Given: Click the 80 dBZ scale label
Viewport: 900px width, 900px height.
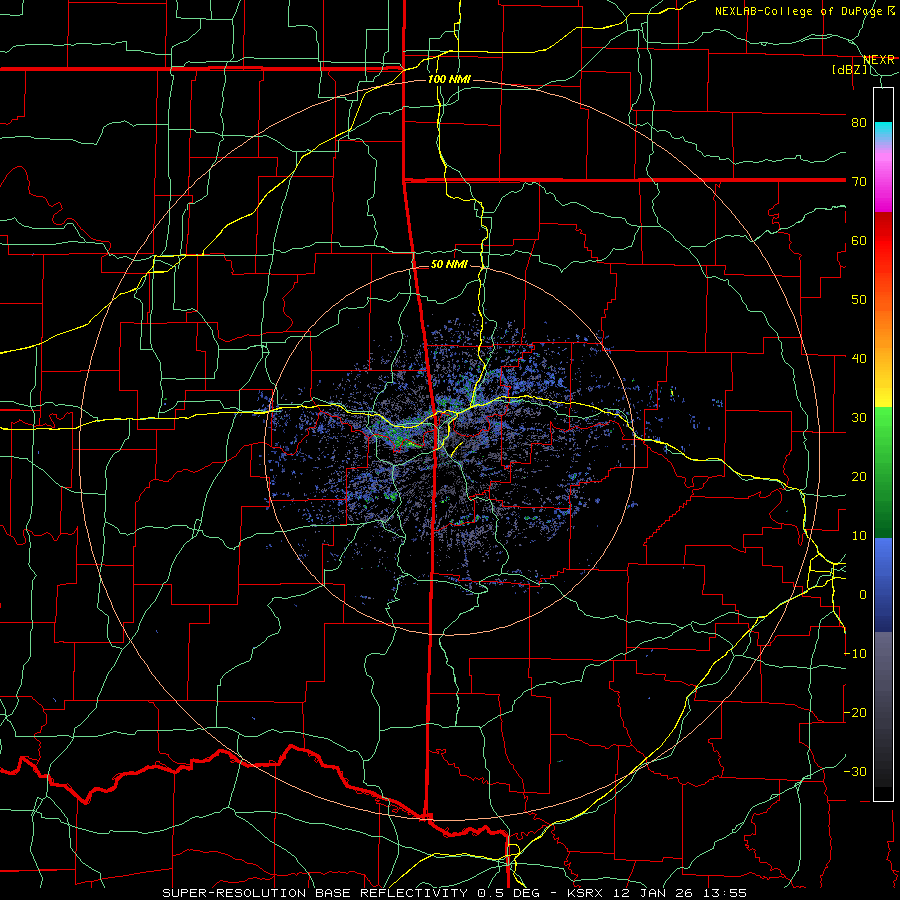Looking at the screenshot, I should point(859,122).
